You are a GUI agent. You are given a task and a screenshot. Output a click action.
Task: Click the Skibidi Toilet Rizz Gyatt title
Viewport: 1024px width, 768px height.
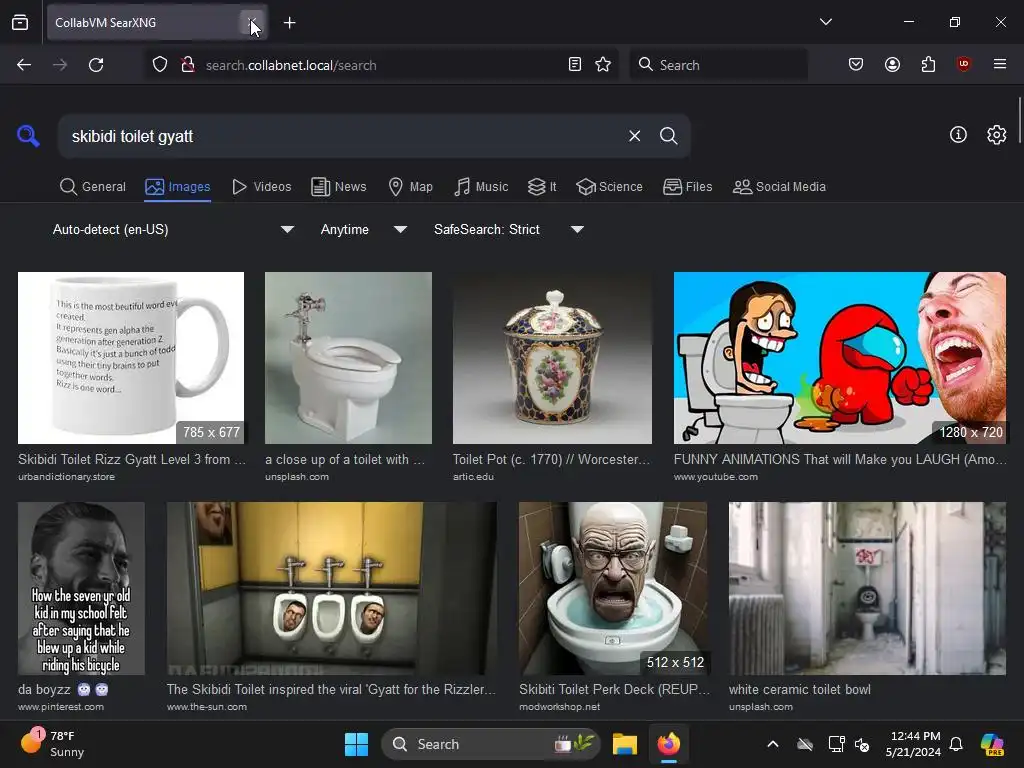[132, 460]
